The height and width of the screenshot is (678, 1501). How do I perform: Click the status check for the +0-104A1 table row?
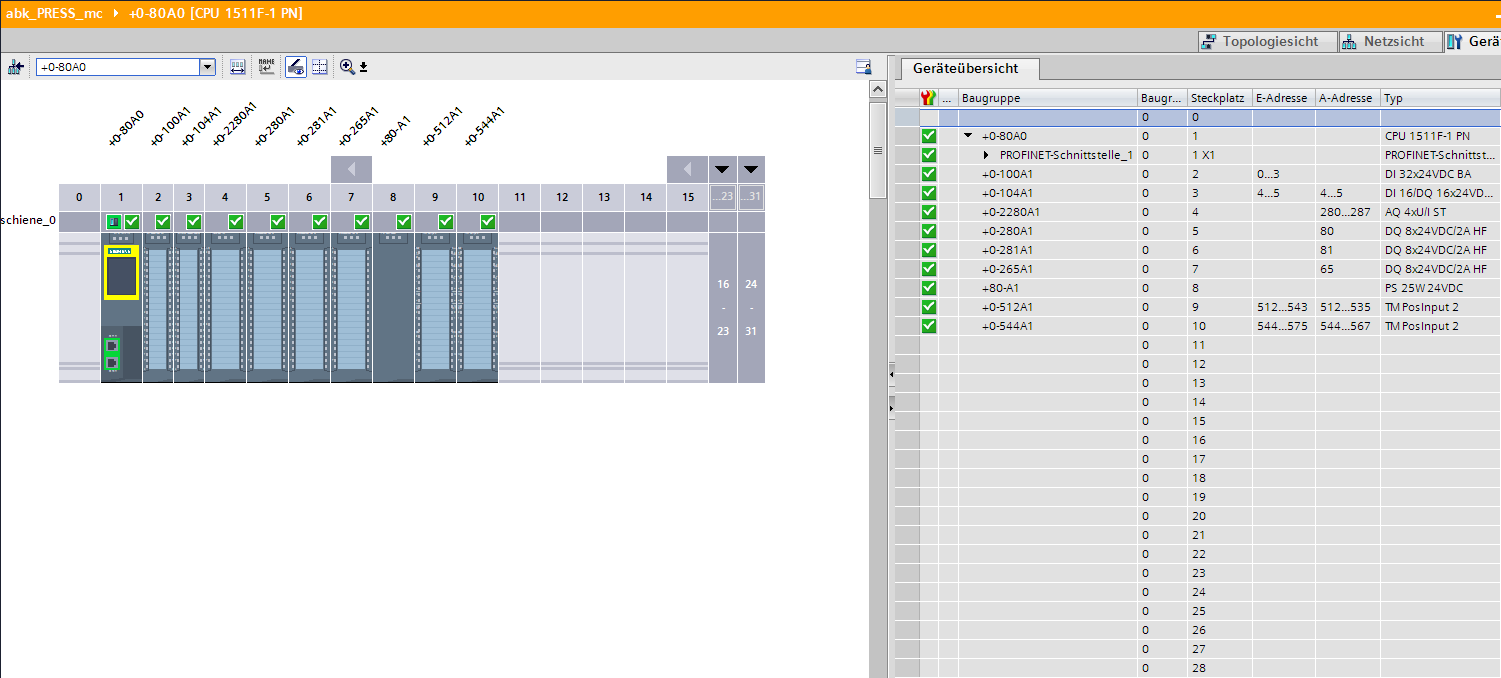tap(929, 193)
